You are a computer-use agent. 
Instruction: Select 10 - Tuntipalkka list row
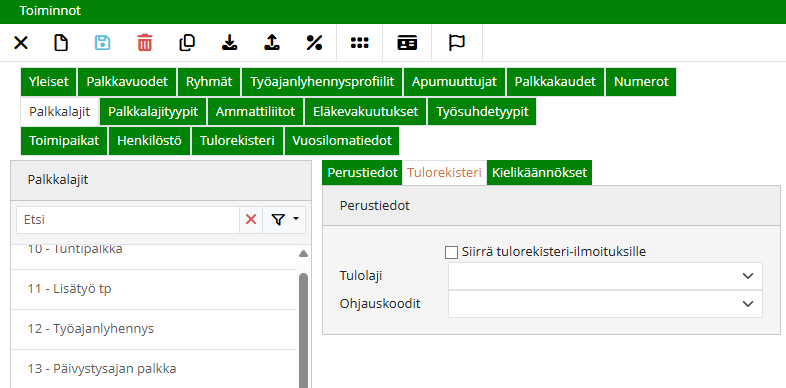tap(153, 257)
